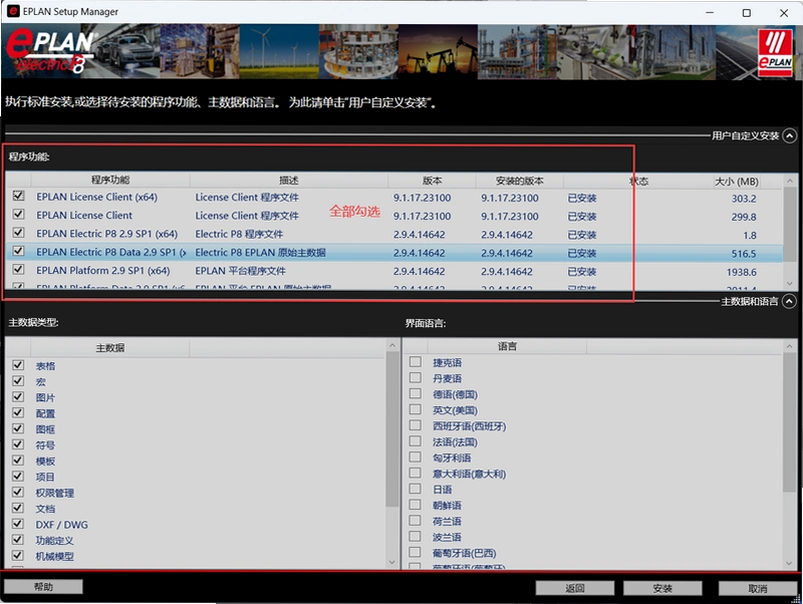Click master data list scrollbar down arrow
The image size is (803, 604).
392,562
